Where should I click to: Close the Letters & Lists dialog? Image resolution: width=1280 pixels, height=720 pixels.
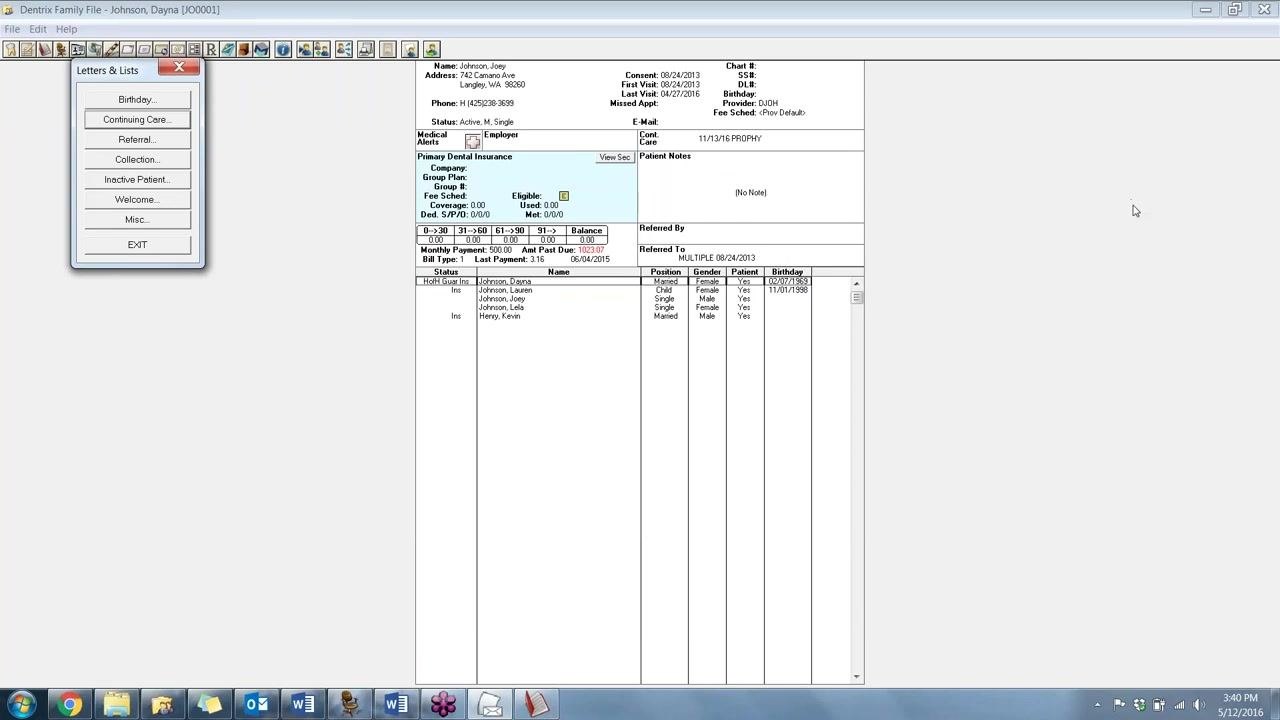point(179,67)
